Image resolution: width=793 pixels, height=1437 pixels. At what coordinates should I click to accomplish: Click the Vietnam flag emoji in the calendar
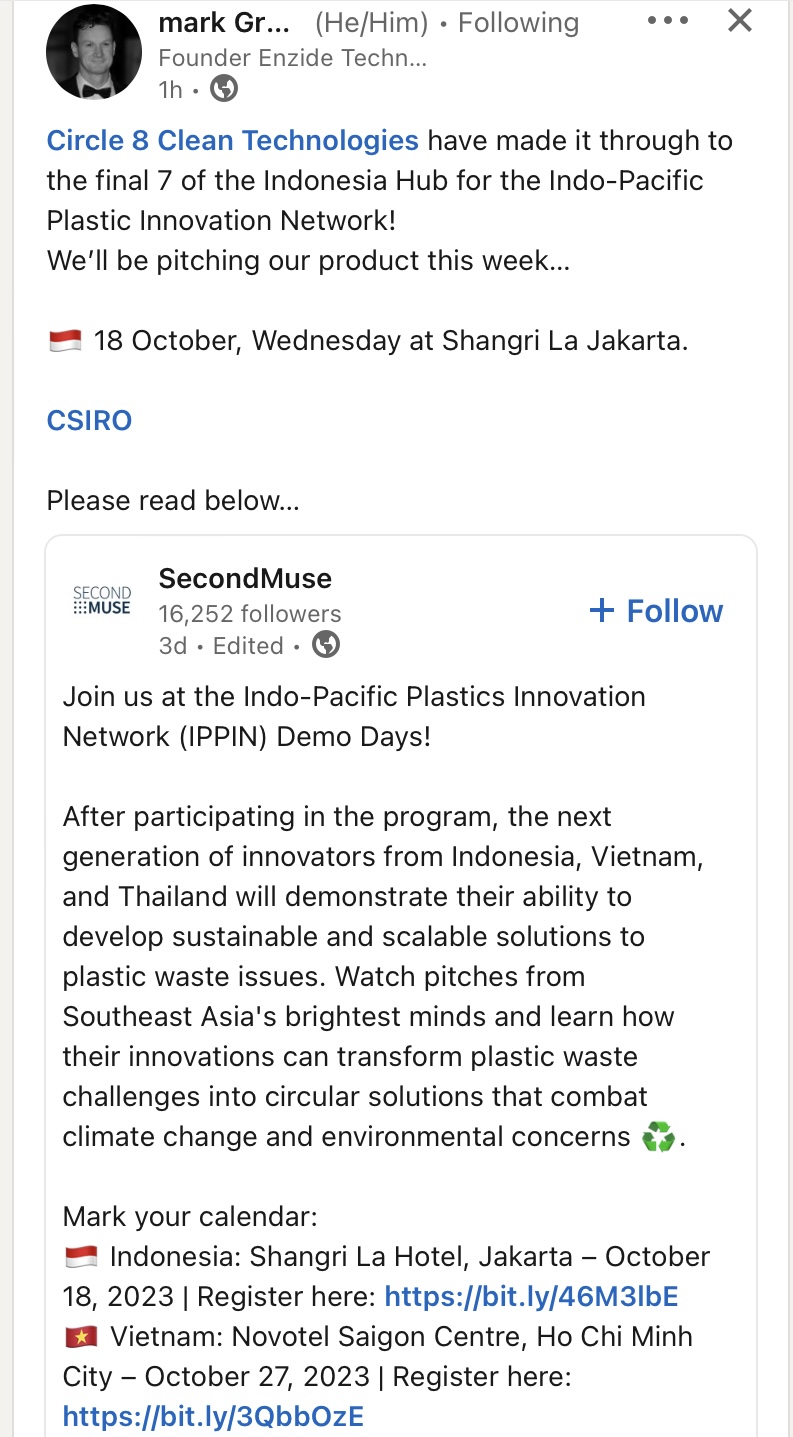[80, 1337]
